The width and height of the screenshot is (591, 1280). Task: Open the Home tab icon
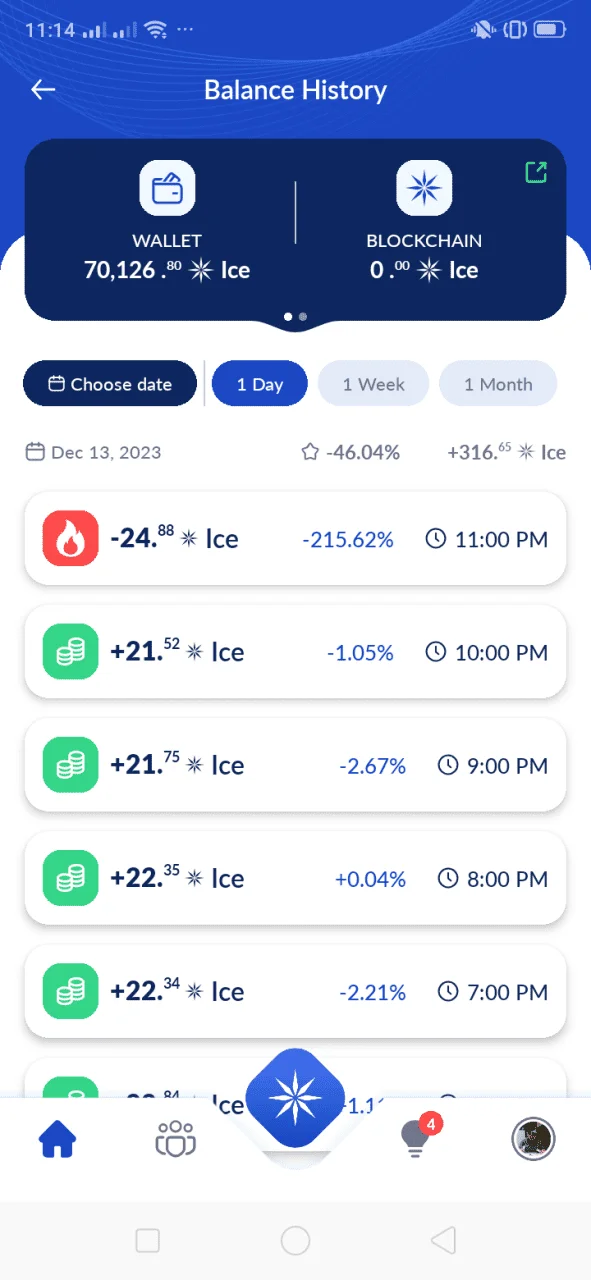coord(57,1139)
